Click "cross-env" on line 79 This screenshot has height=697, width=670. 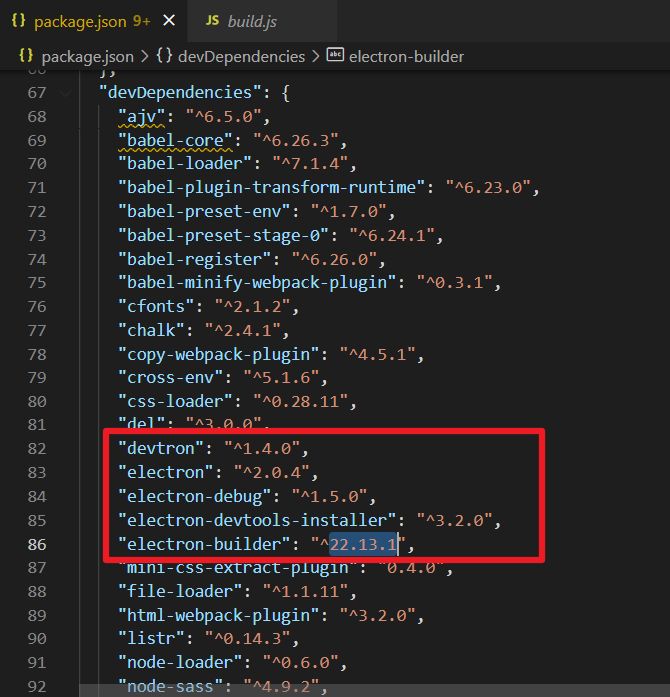click(x=170, y=378)
